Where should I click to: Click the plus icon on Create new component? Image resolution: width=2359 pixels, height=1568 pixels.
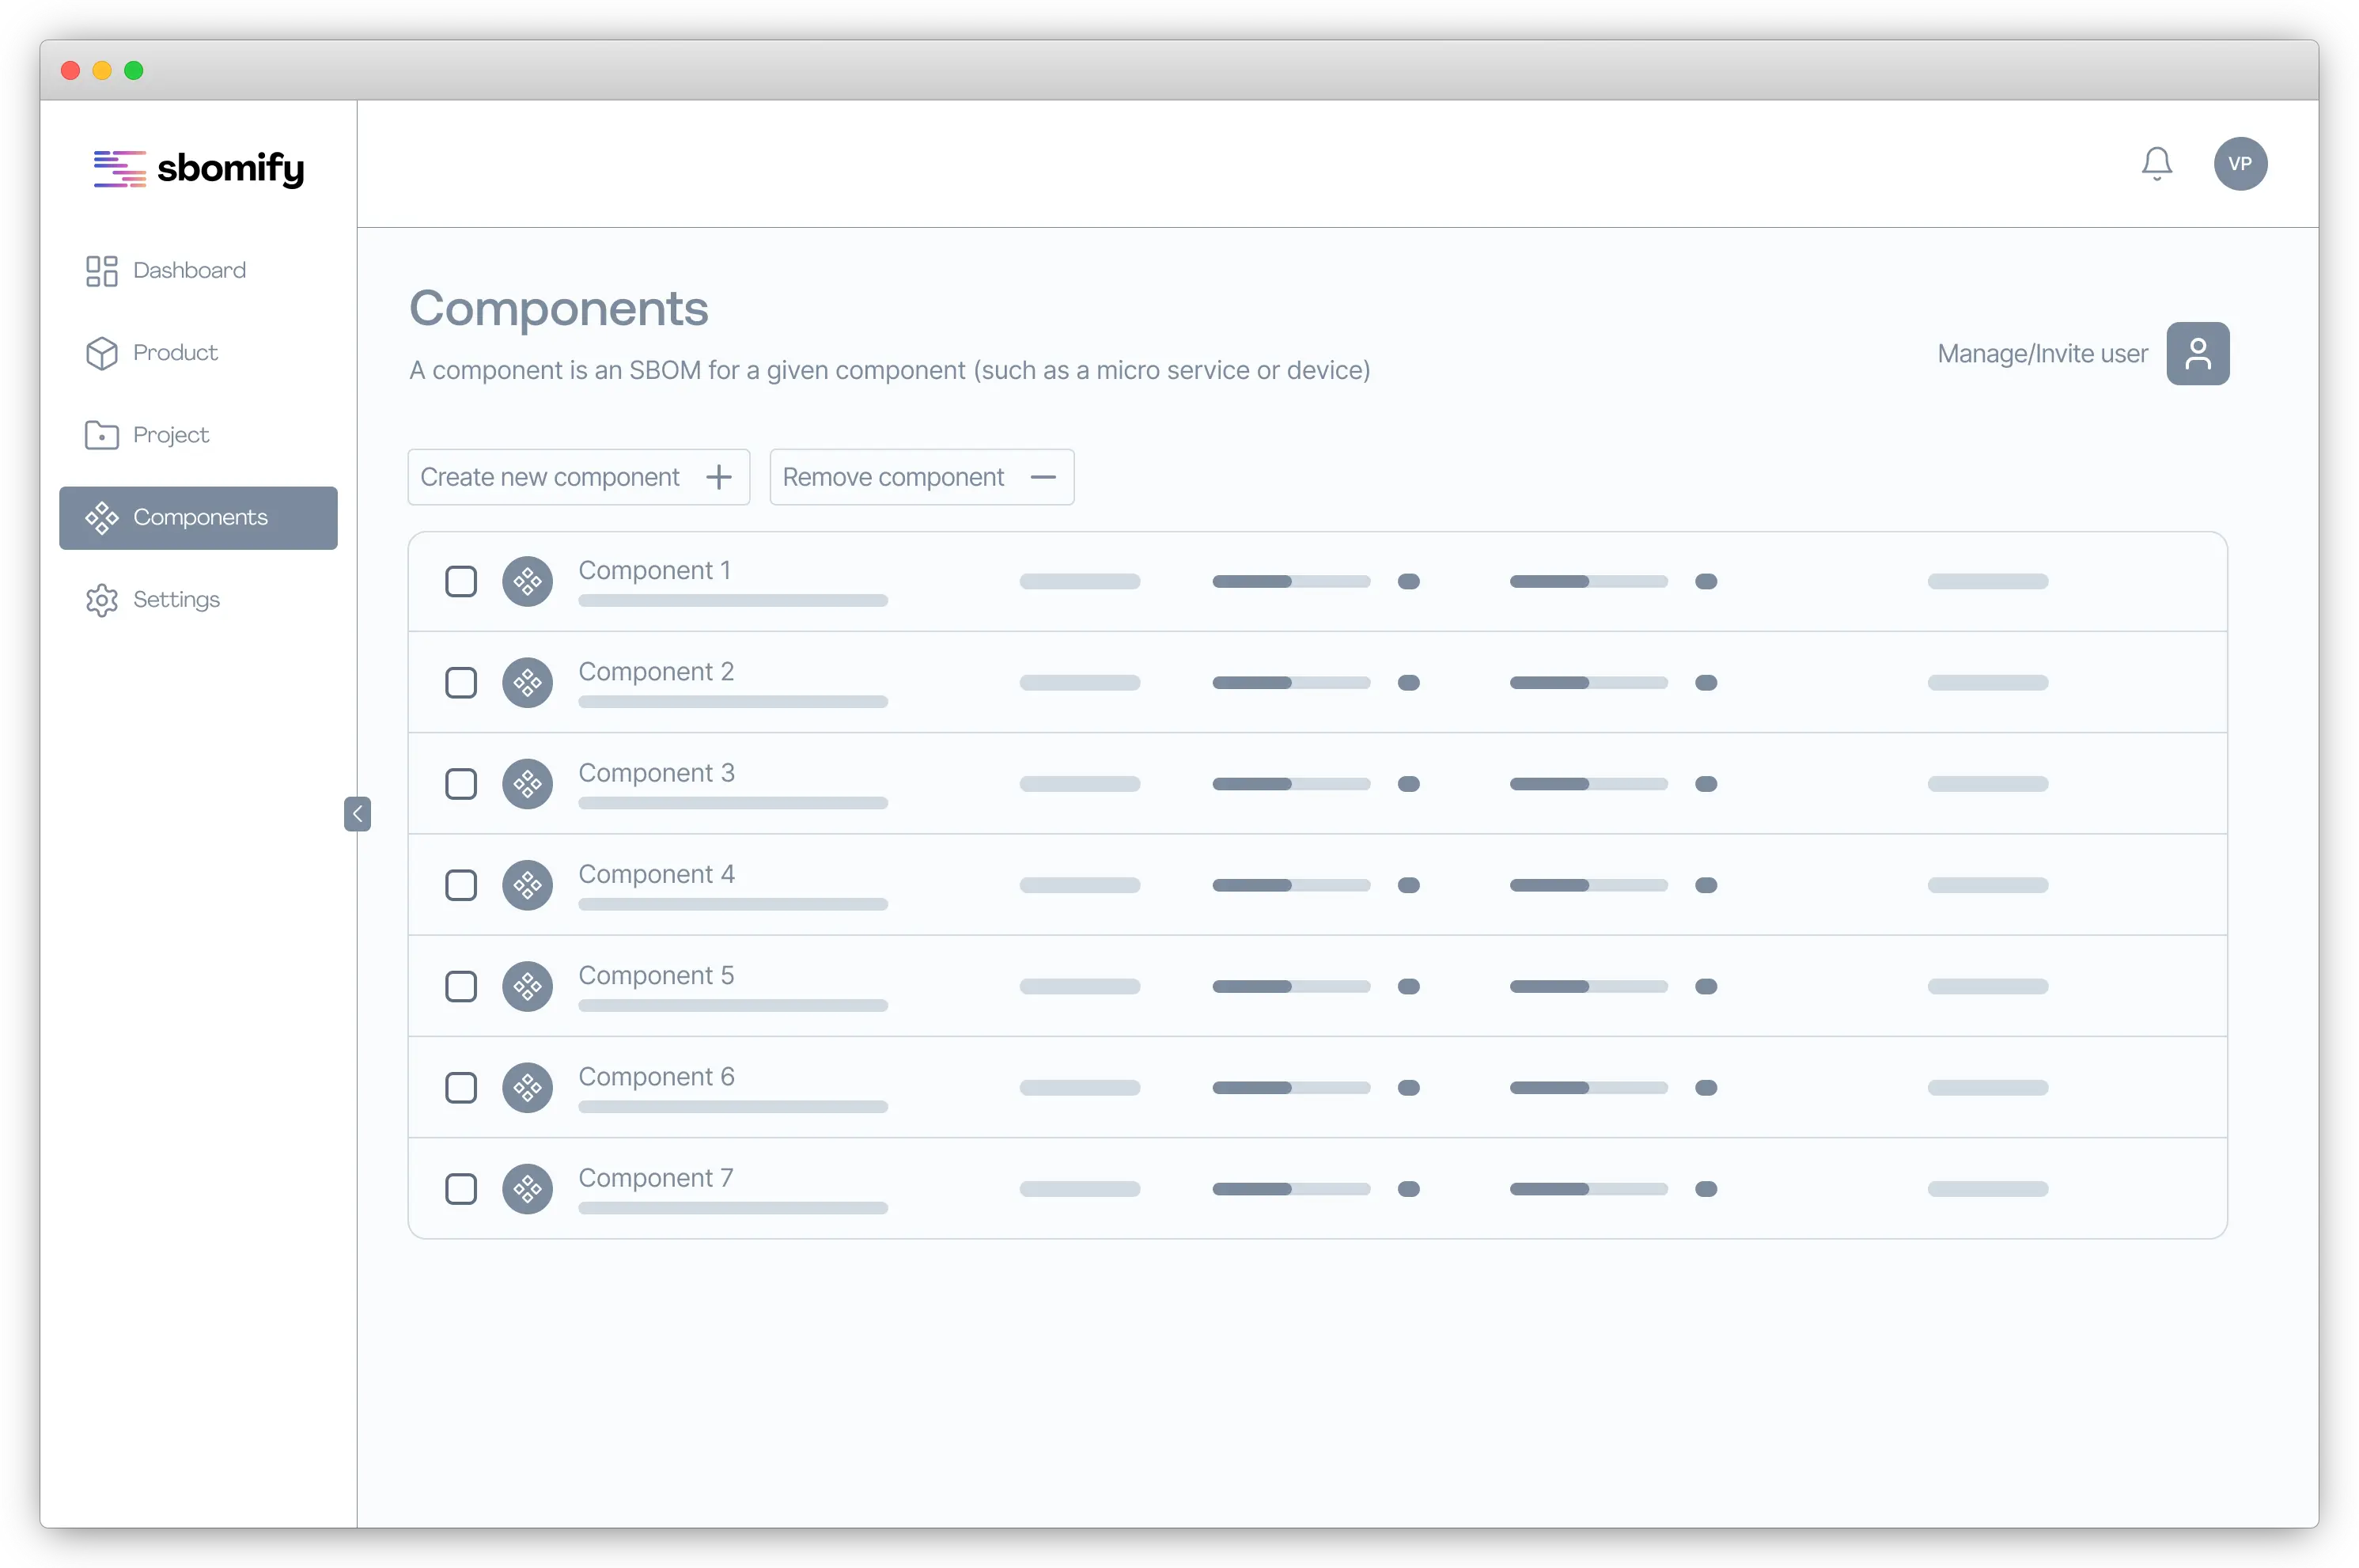[718, 477]
